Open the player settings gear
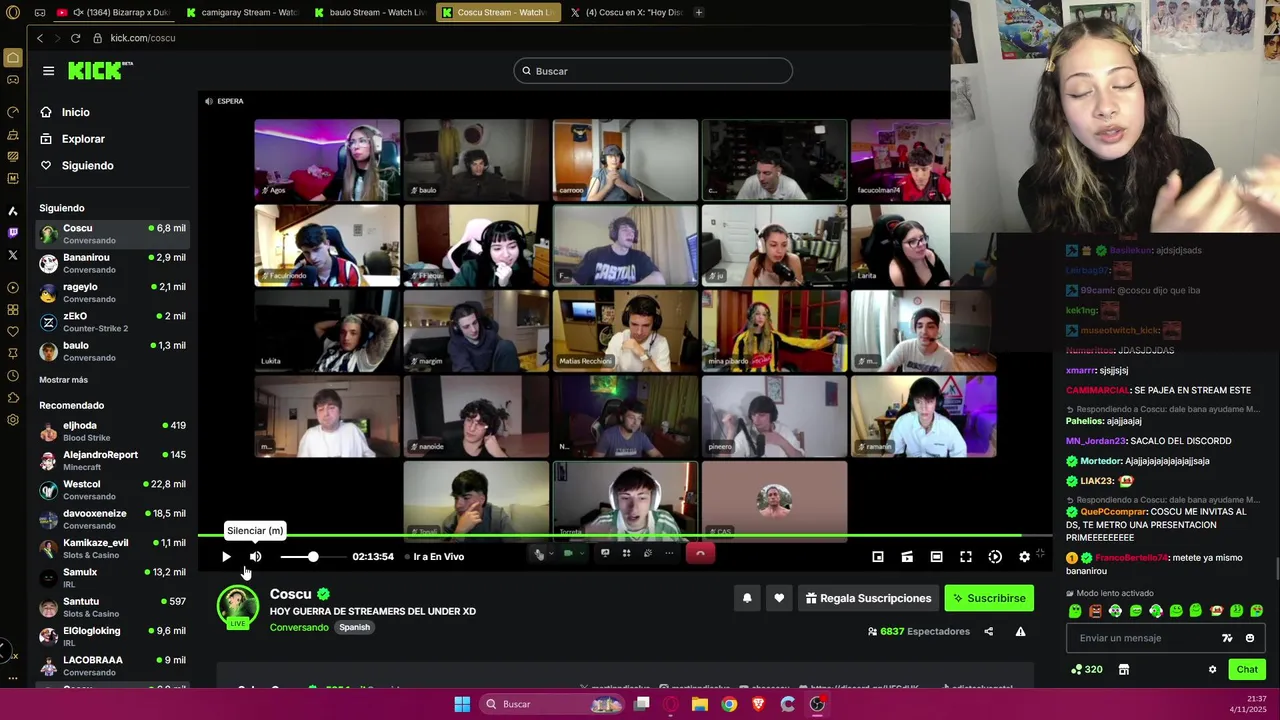This screenshot has height=720, width=1280. coord(1024,557)
